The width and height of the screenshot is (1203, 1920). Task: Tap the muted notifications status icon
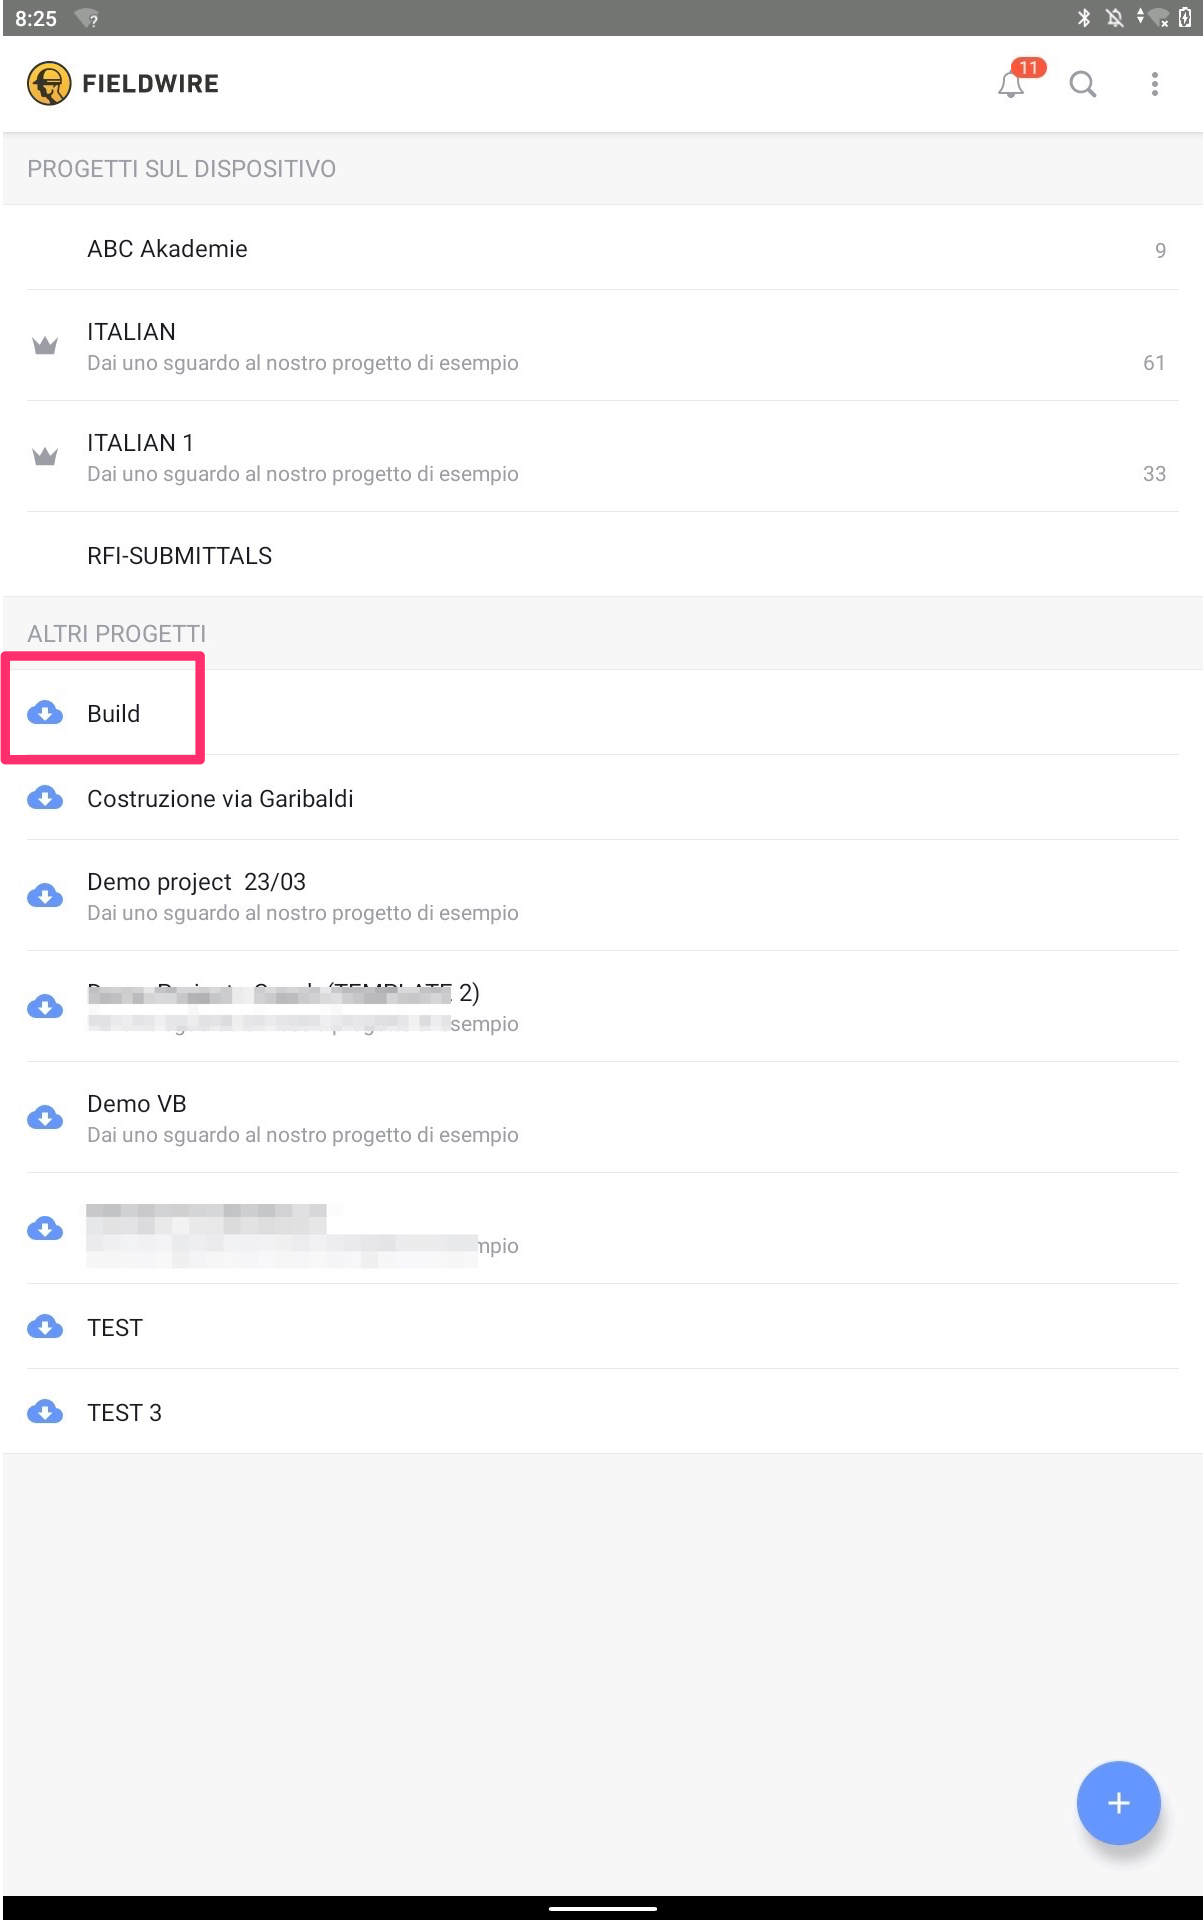tap(1114, 18)
